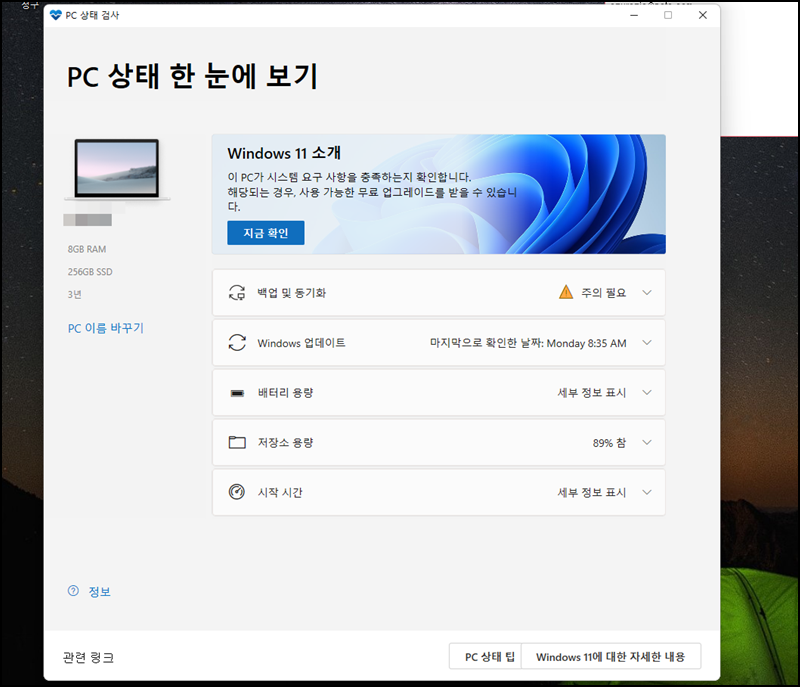
Task: Click the 8GB RAM spec text
Action: (x=87, y=249)
